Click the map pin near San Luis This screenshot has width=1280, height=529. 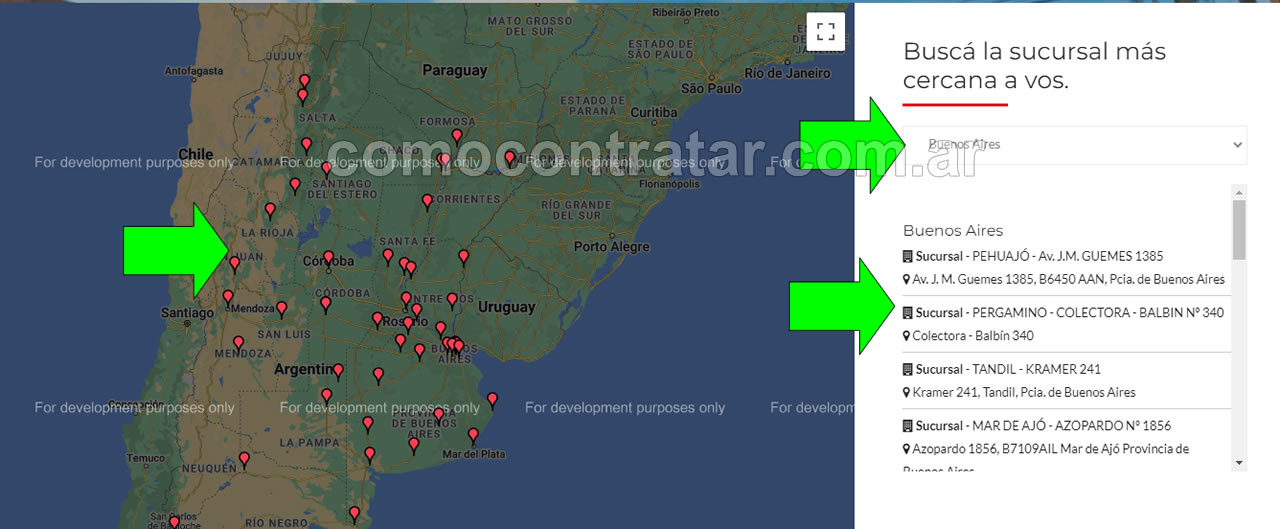(x=282, y=310)
